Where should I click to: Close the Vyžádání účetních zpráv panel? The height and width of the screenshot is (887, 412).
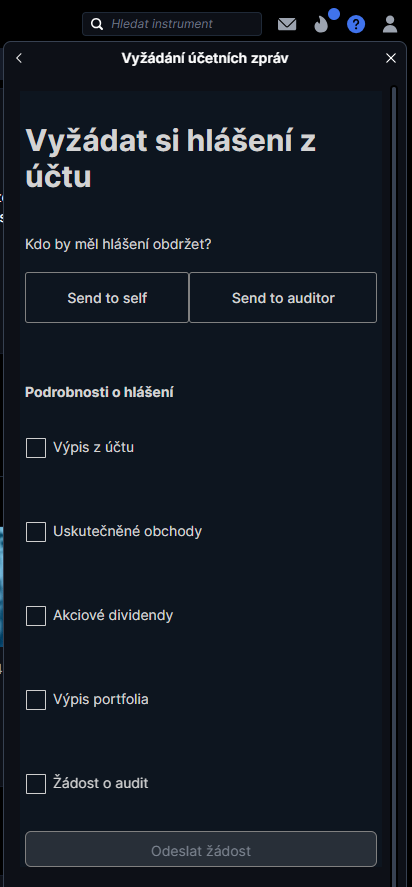click(390, 58)
